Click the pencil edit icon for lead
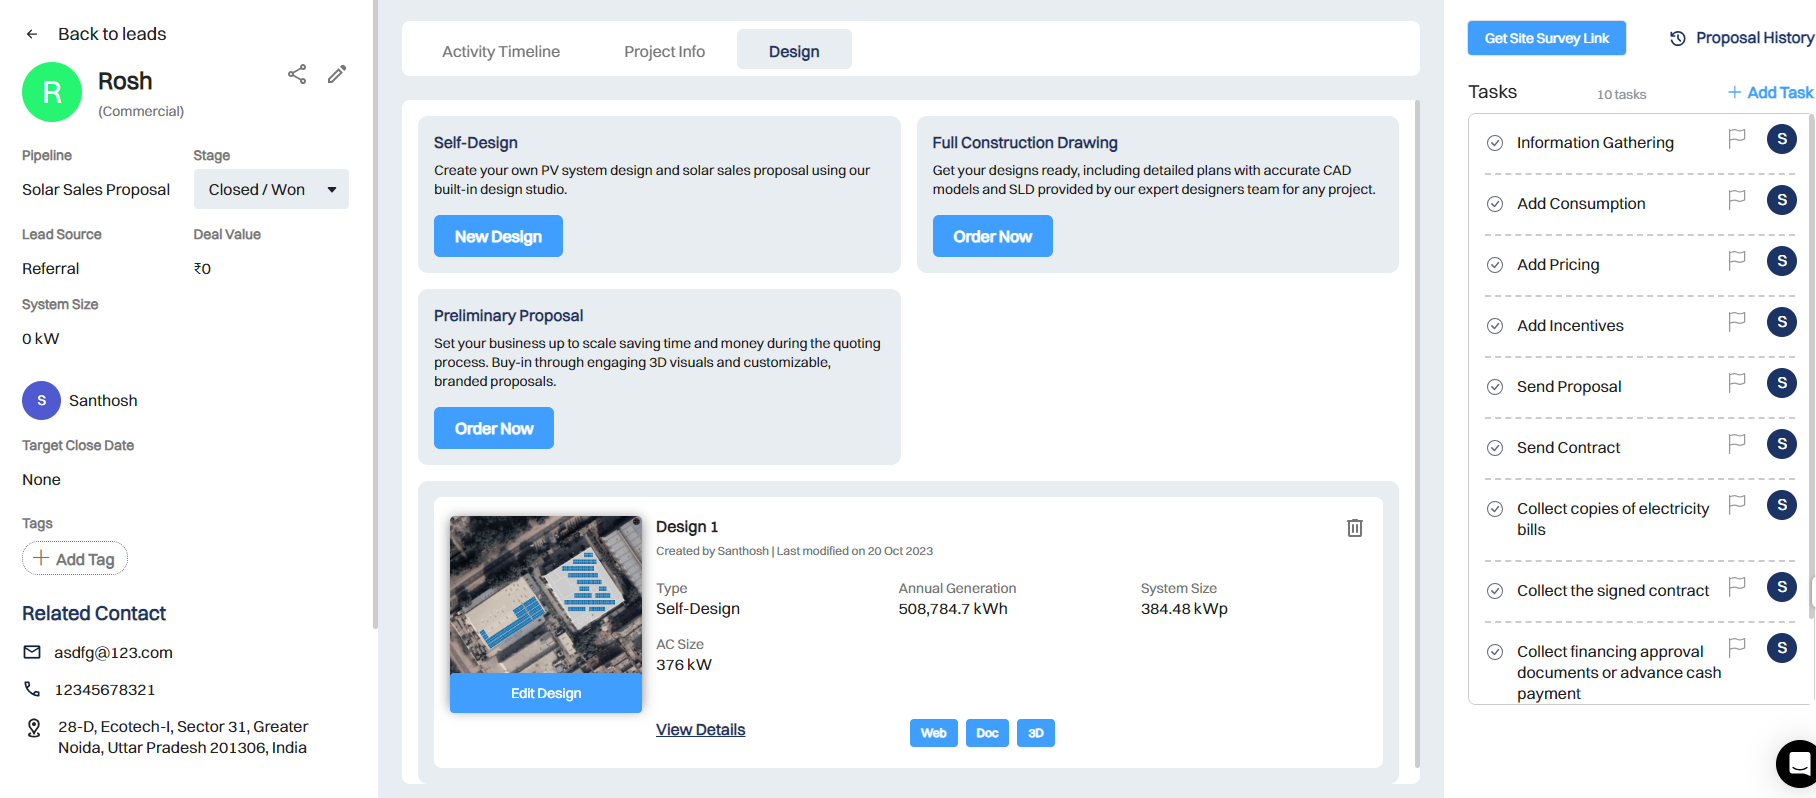1816x798 pixels. click(x=337, y=74)
